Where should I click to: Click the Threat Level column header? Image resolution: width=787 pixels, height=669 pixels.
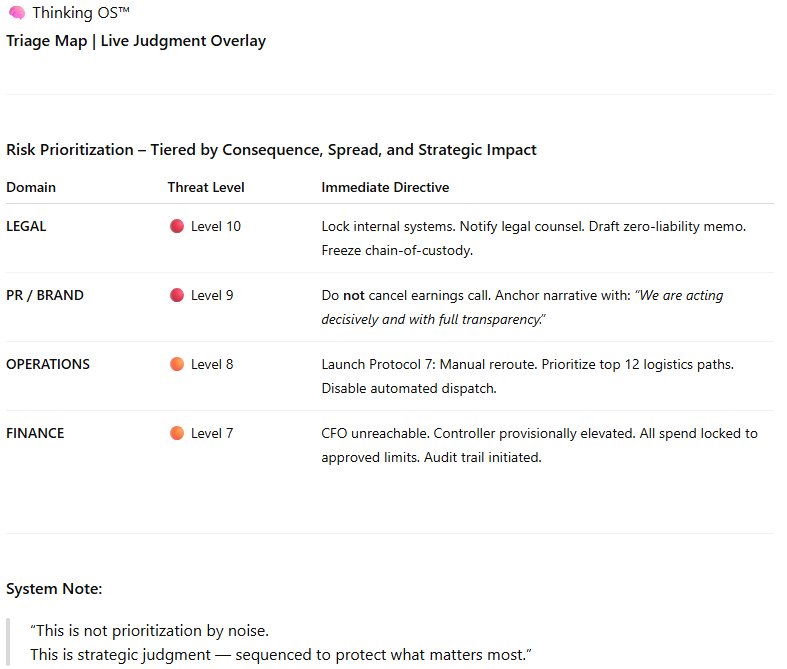206,187
